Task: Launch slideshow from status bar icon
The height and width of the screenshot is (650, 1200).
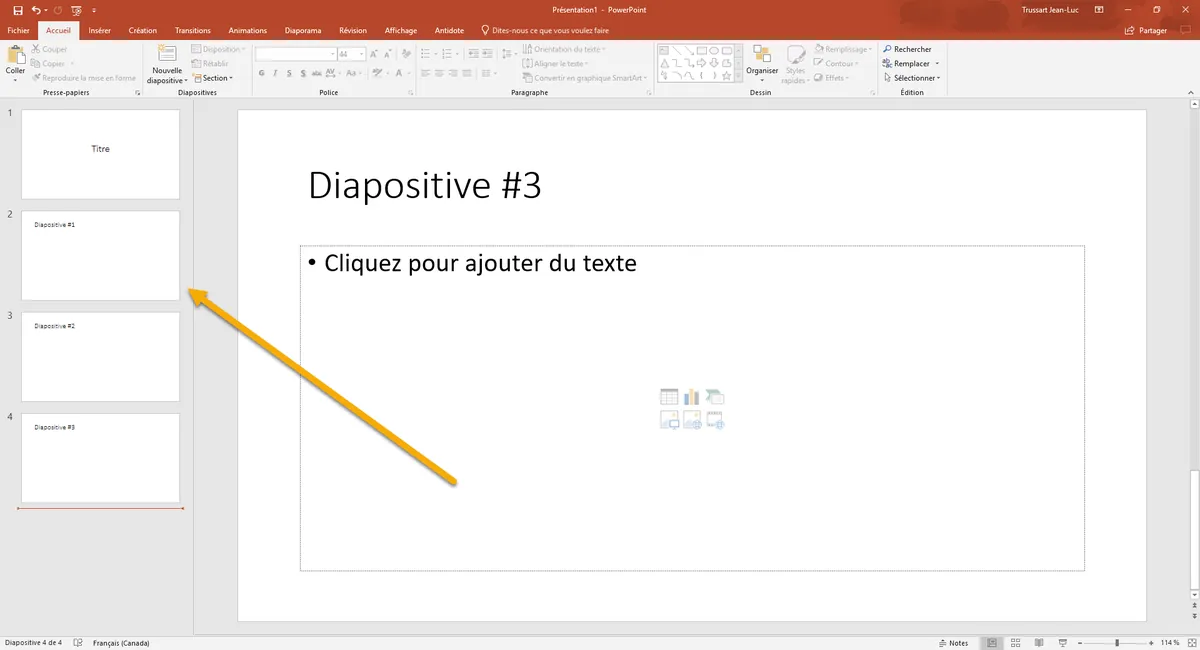Action: [x=1063, y=642]
